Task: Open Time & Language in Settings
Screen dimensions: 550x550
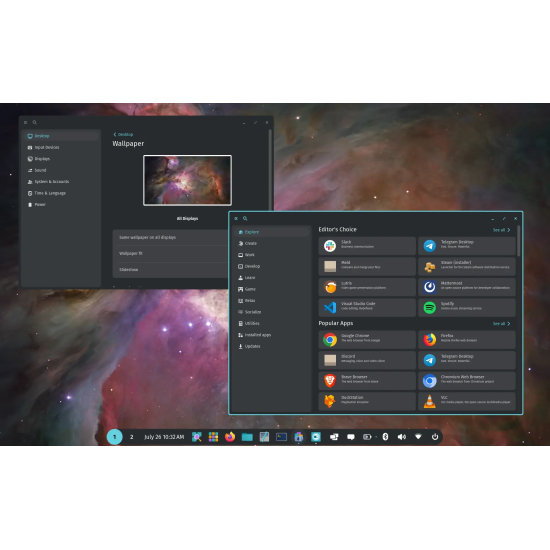Action: coord(61,193)
